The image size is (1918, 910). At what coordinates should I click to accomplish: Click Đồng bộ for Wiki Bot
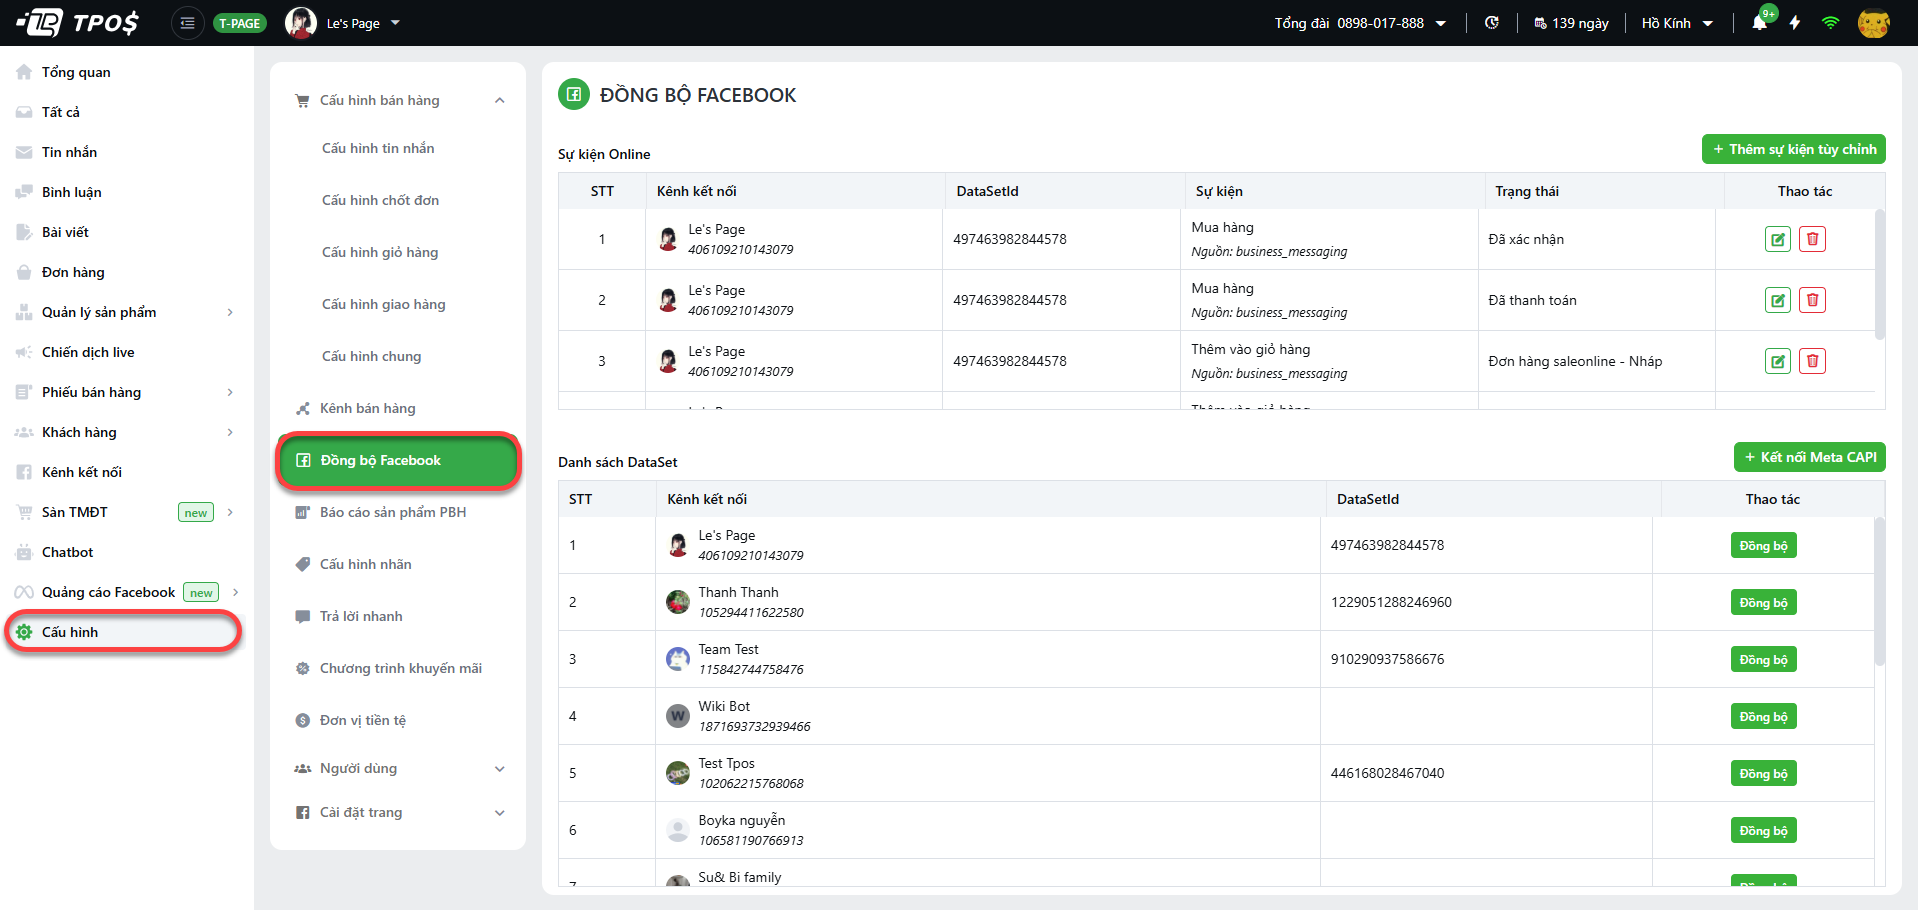click(1763, 716)
